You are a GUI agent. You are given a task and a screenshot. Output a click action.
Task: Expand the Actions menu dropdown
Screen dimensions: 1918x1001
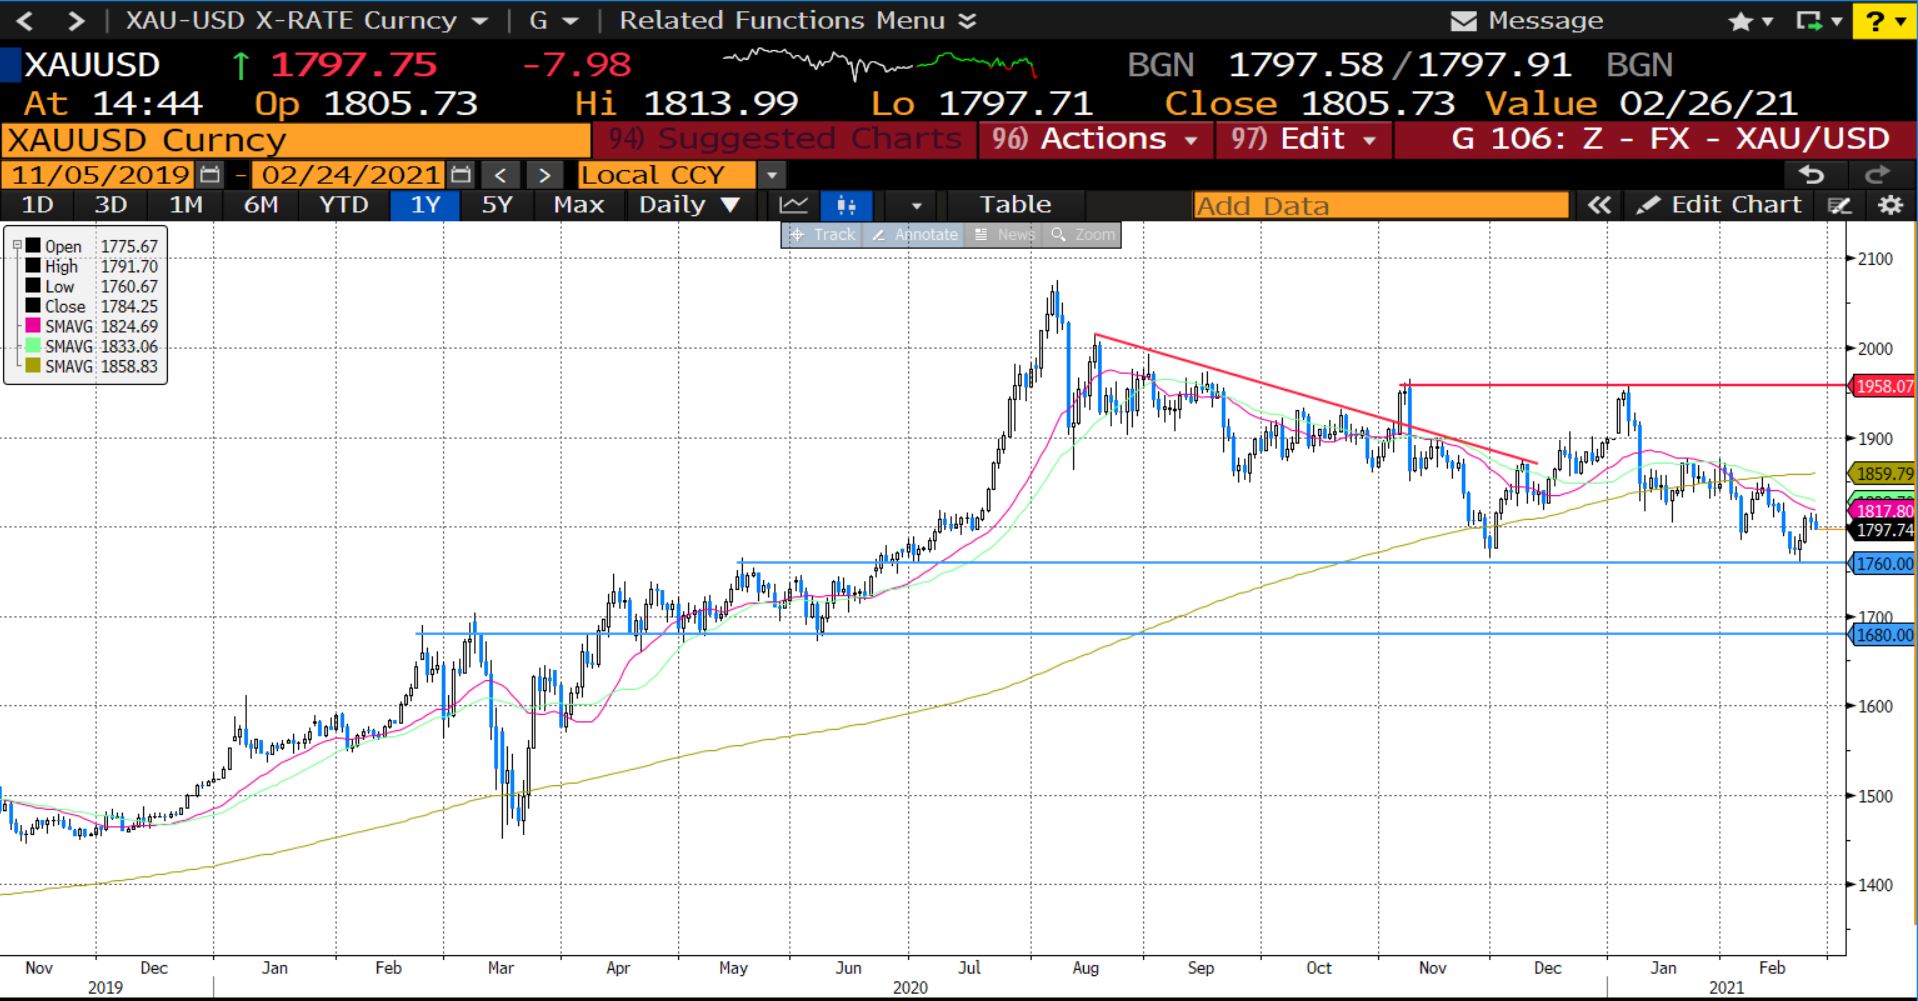[1095, 139]
